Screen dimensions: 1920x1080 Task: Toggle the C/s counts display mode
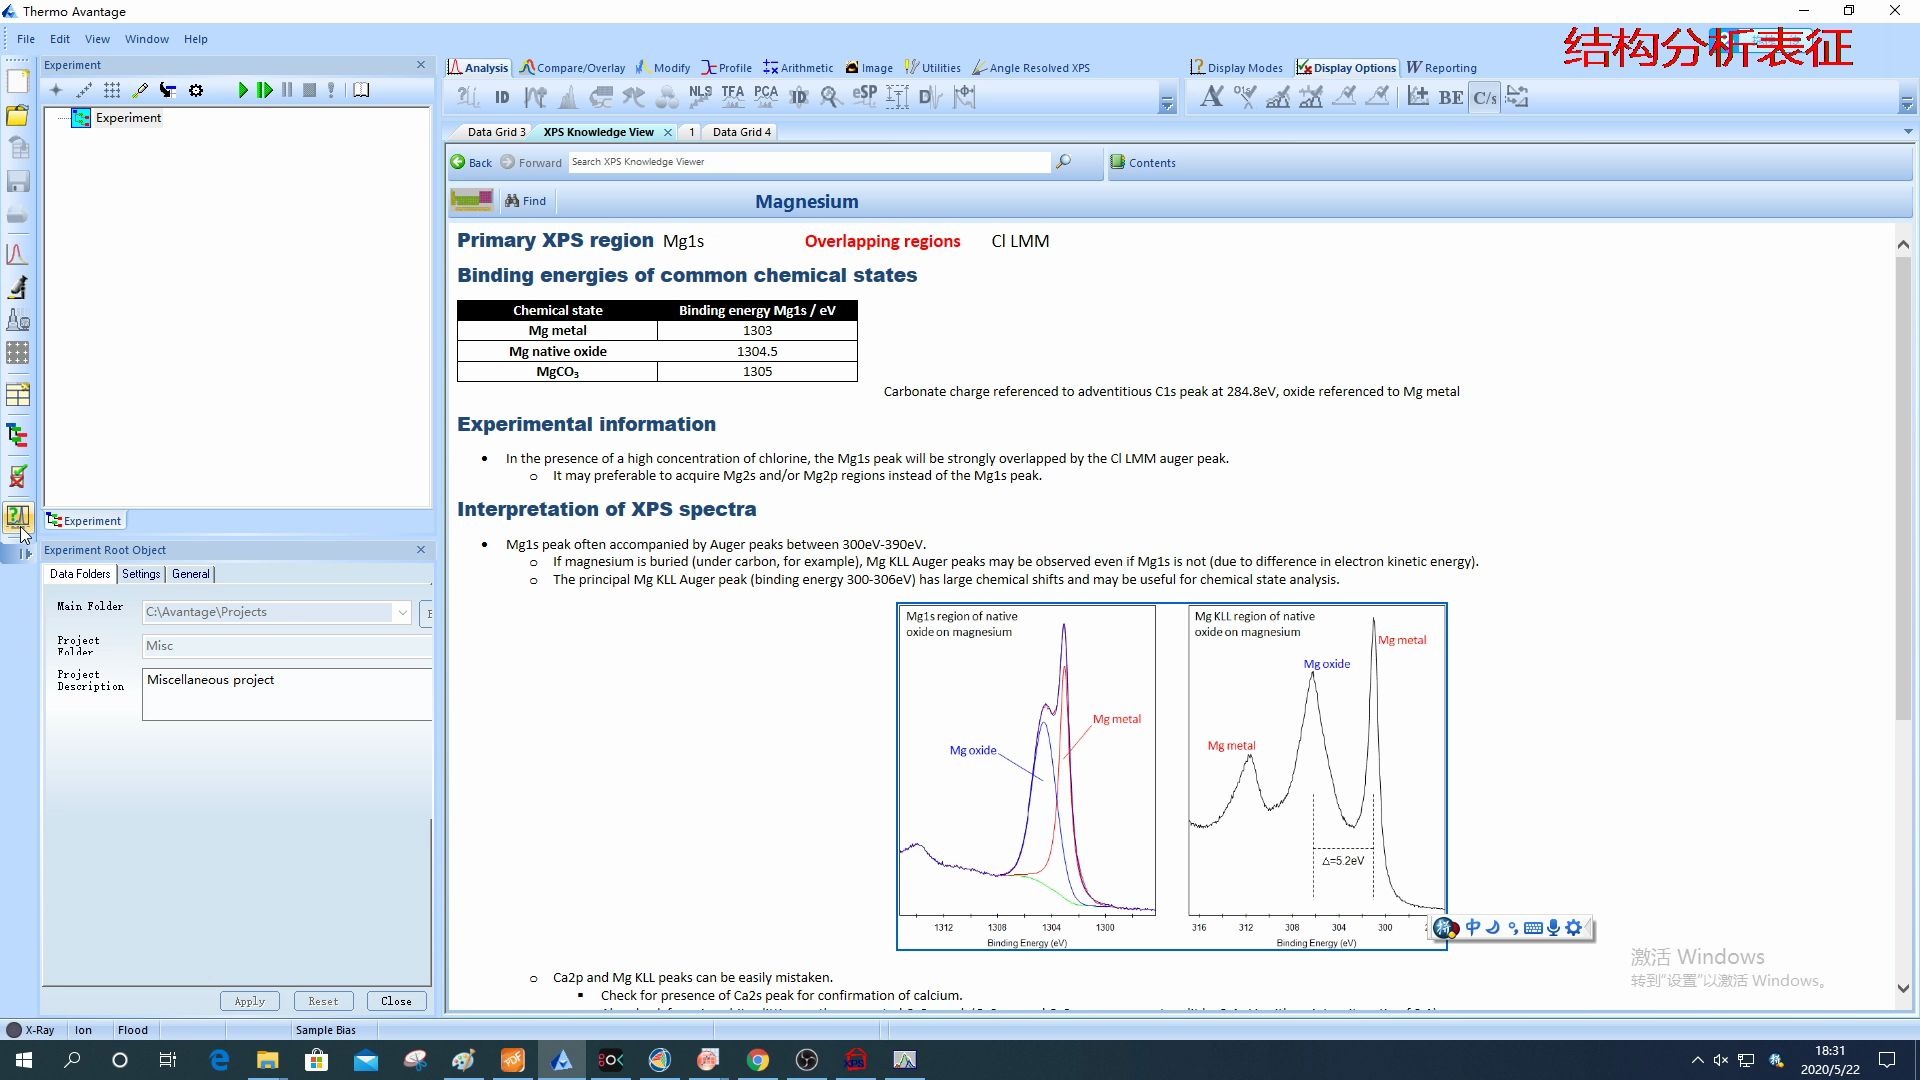coord(1484,97)
